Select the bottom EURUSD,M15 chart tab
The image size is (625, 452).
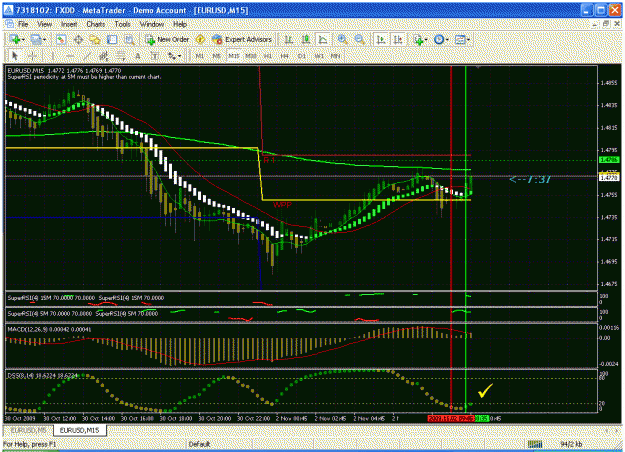point(80,430)
